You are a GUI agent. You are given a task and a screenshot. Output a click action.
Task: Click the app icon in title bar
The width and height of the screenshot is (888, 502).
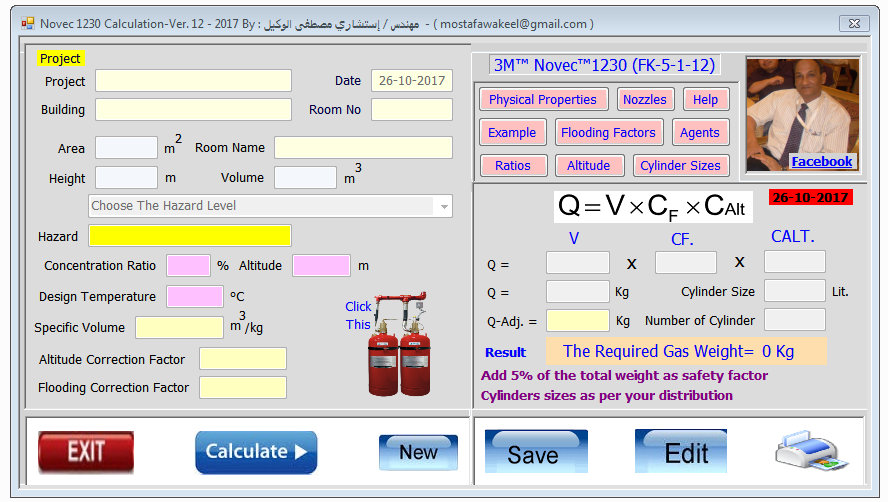(x=28, y=24)
